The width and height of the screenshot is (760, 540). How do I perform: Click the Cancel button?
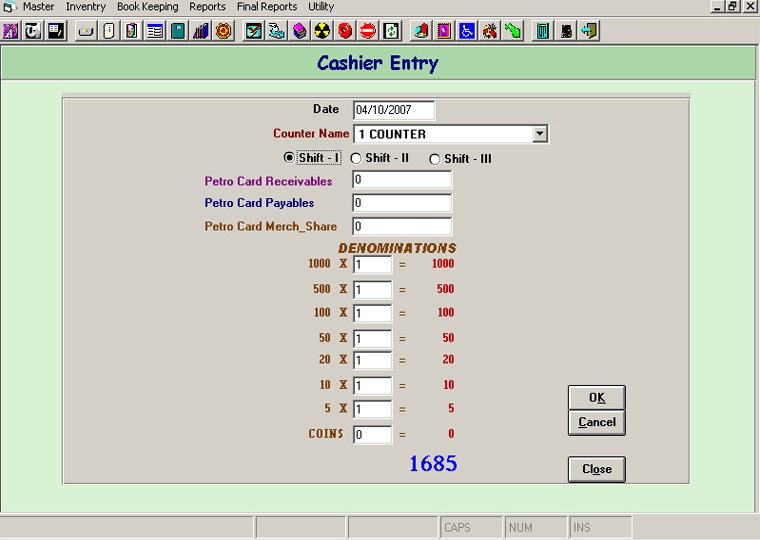(x=597, y=423)
